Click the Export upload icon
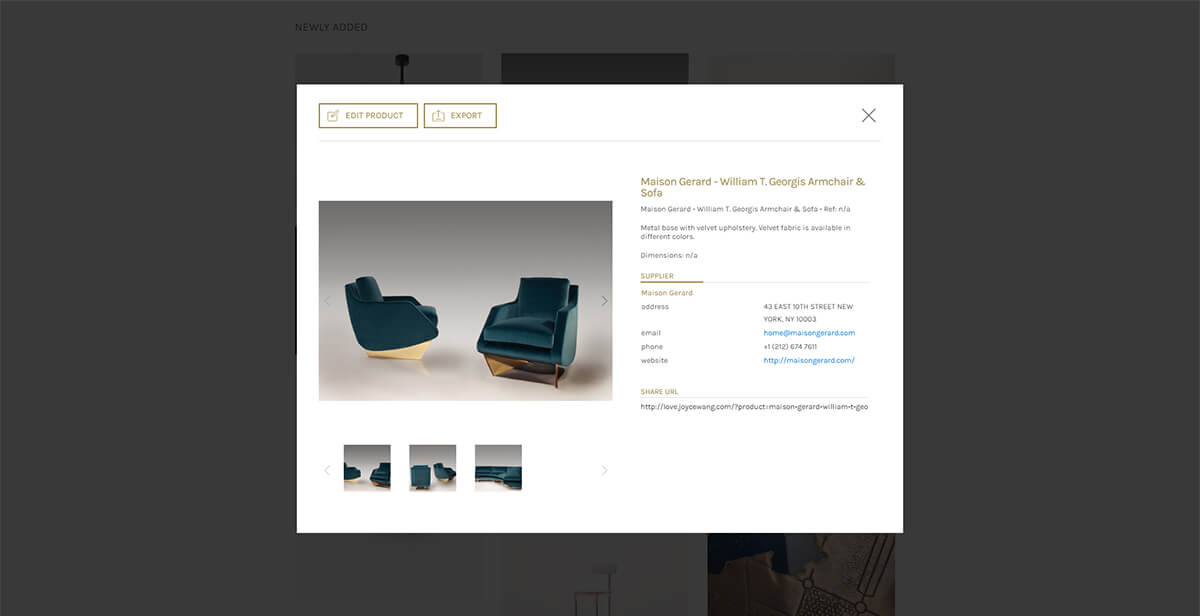Viewport: 1200px width, 616px height. [x=438, y=116]
